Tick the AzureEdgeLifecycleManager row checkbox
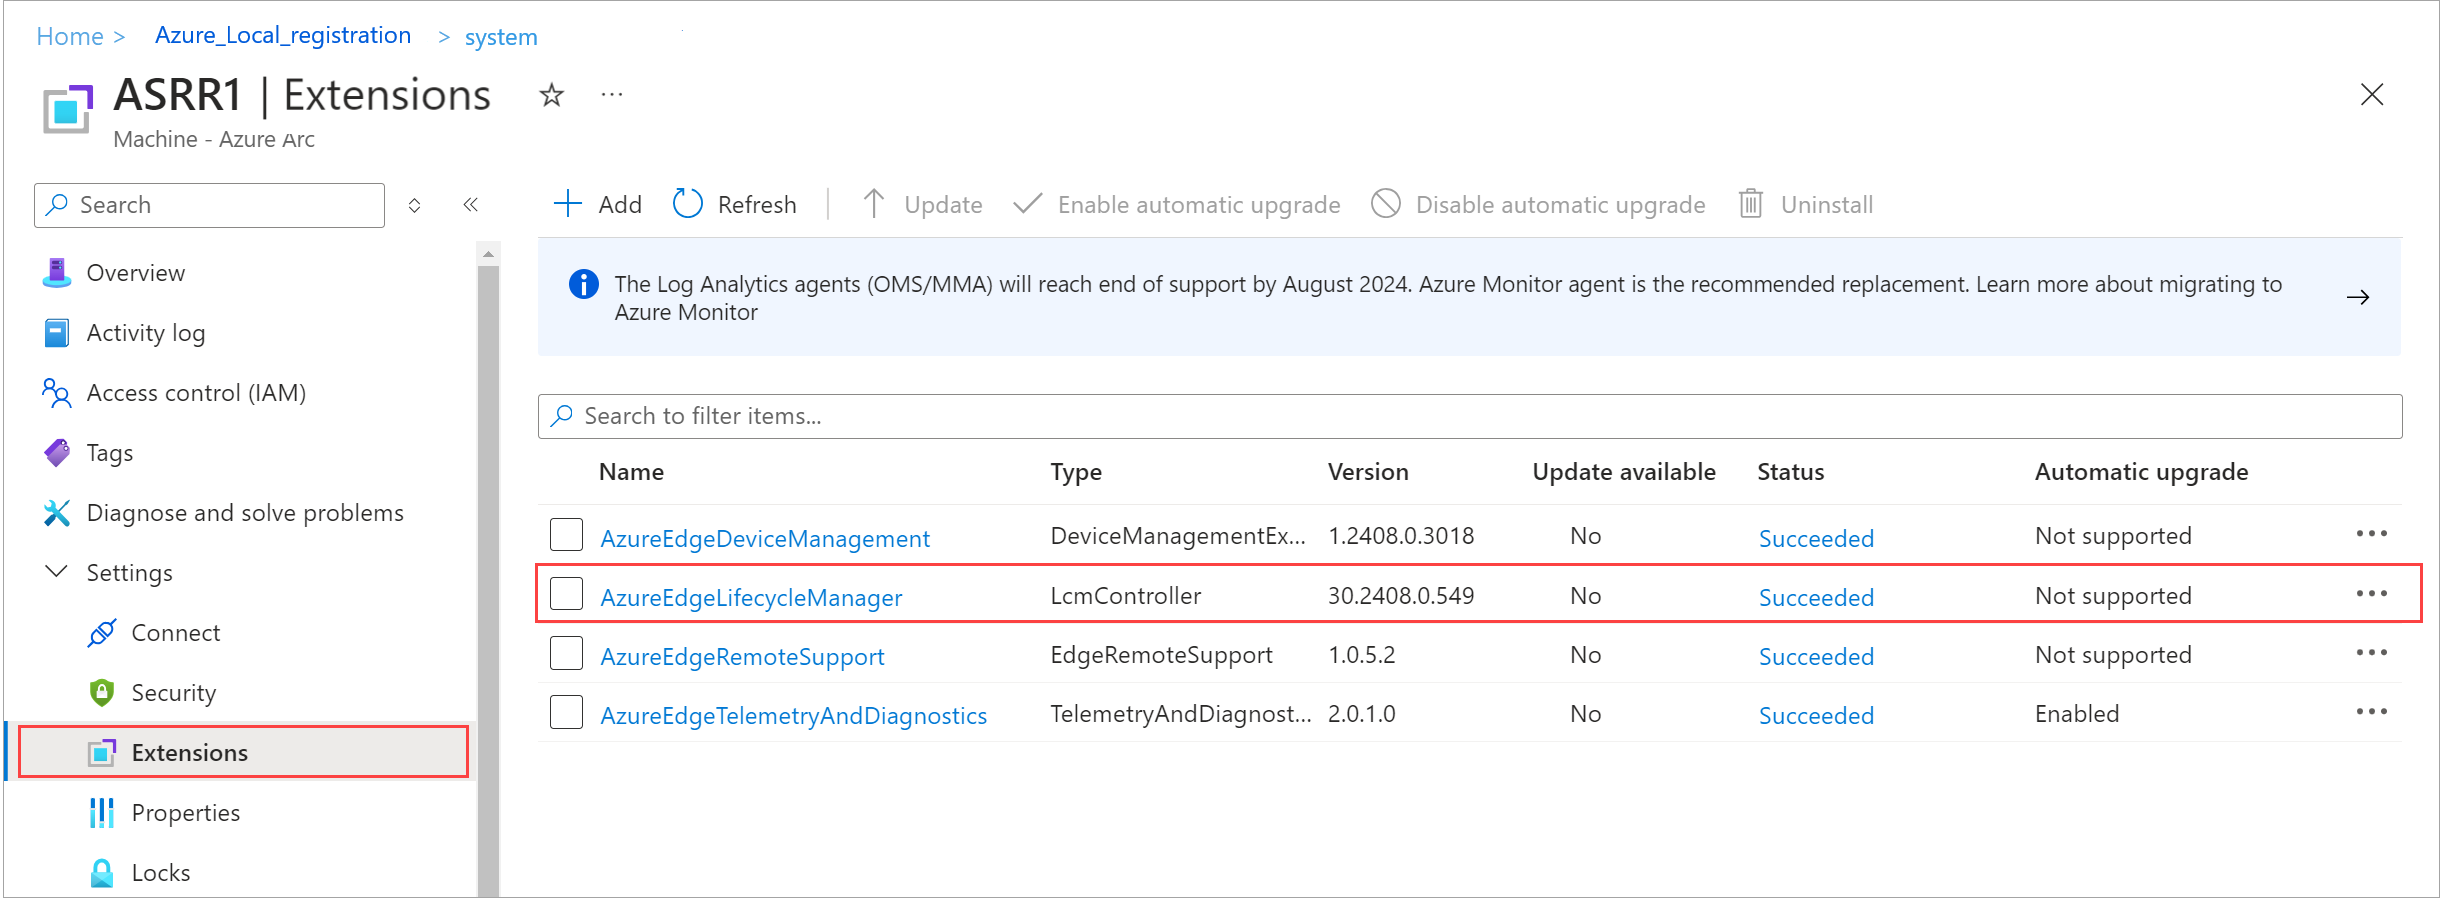The image size is (2440, 898). [567, 594]
